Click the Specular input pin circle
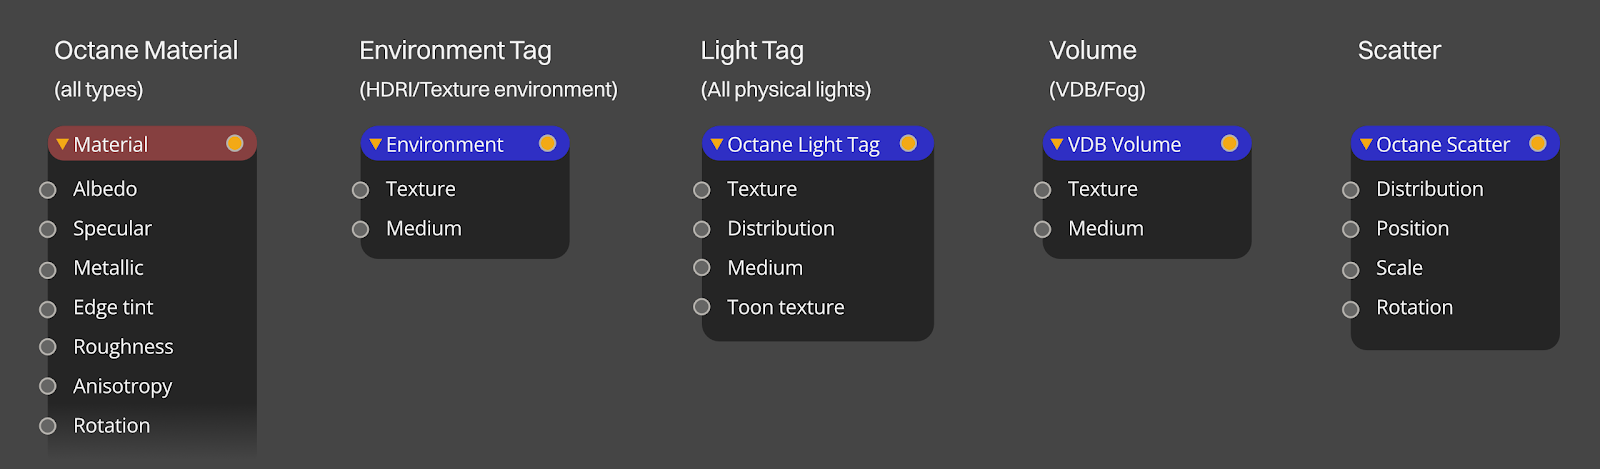Viewport: 1600px width, 469px height. [x=47, y=230]
